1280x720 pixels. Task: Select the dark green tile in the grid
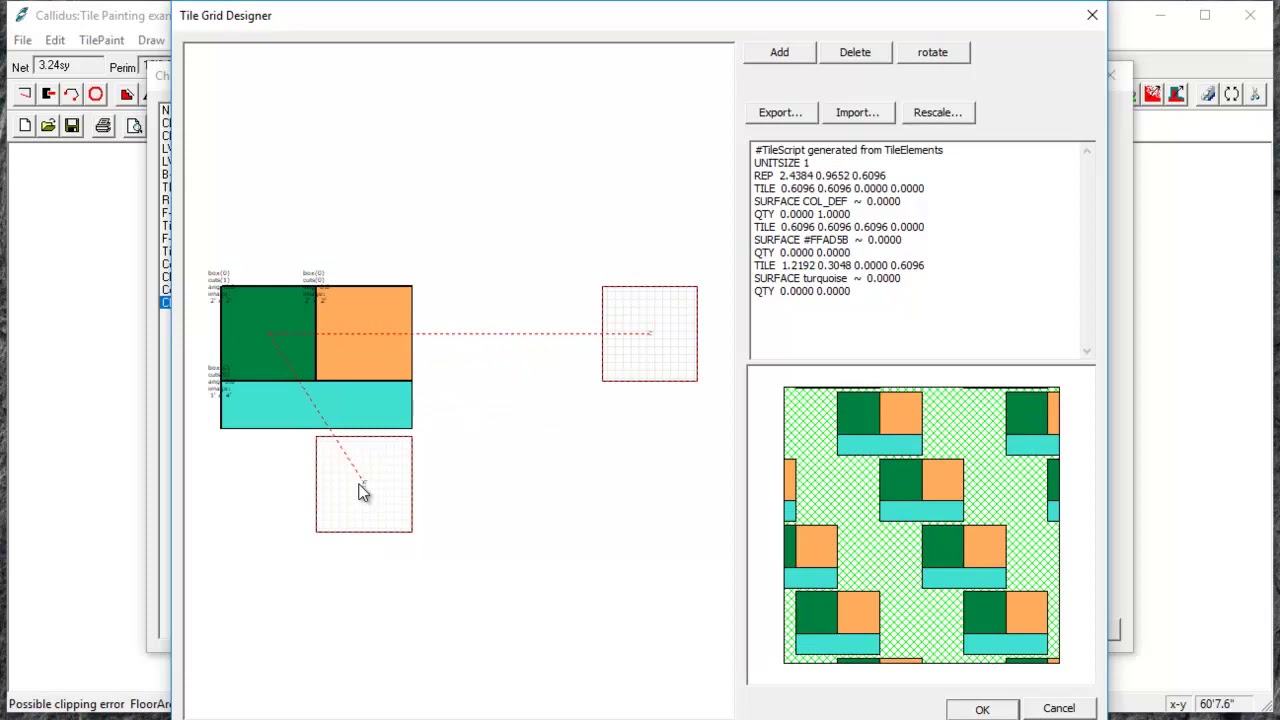pyautogui.click(x=268, y=333)
